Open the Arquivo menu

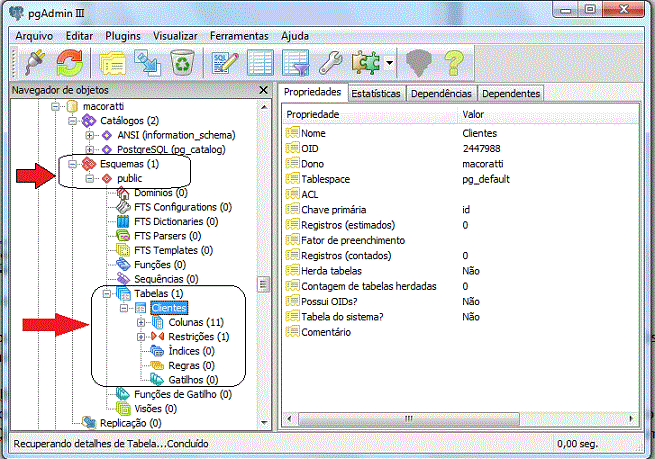tap(34, 36)
